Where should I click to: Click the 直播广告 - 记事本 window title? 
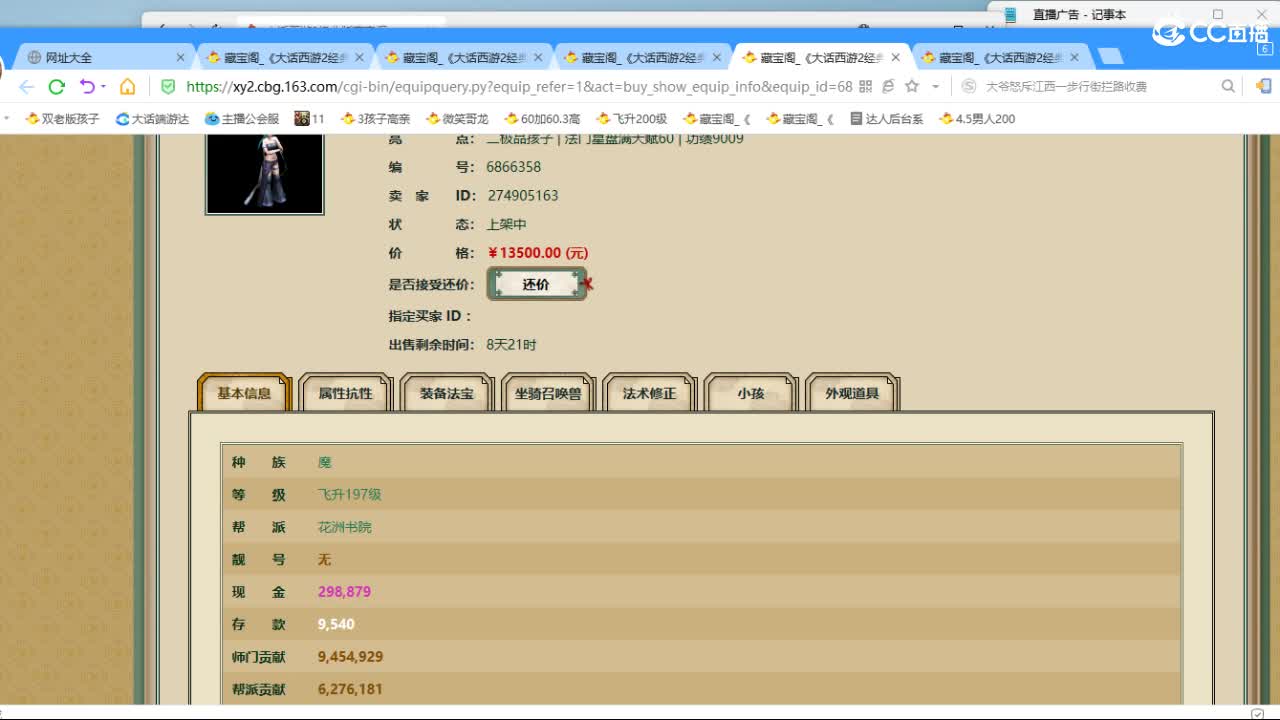1079,15
